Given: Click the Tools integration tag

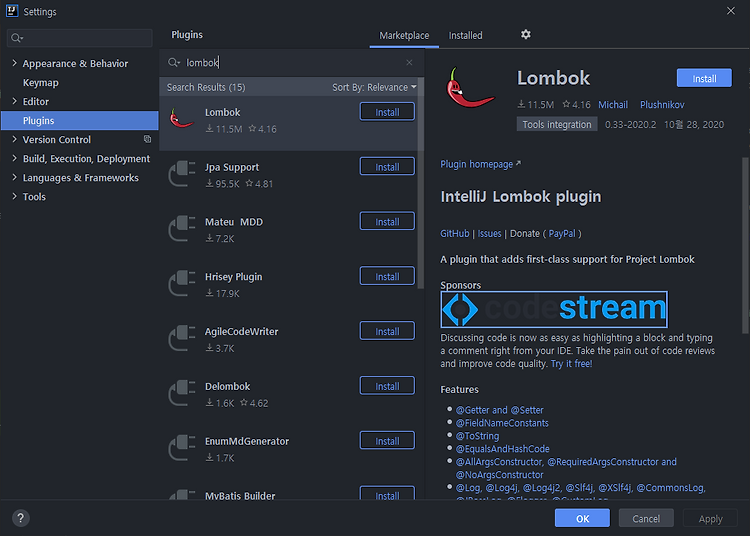Looking at the screenshot, I should pyautogui.click(x=557, y=124).
